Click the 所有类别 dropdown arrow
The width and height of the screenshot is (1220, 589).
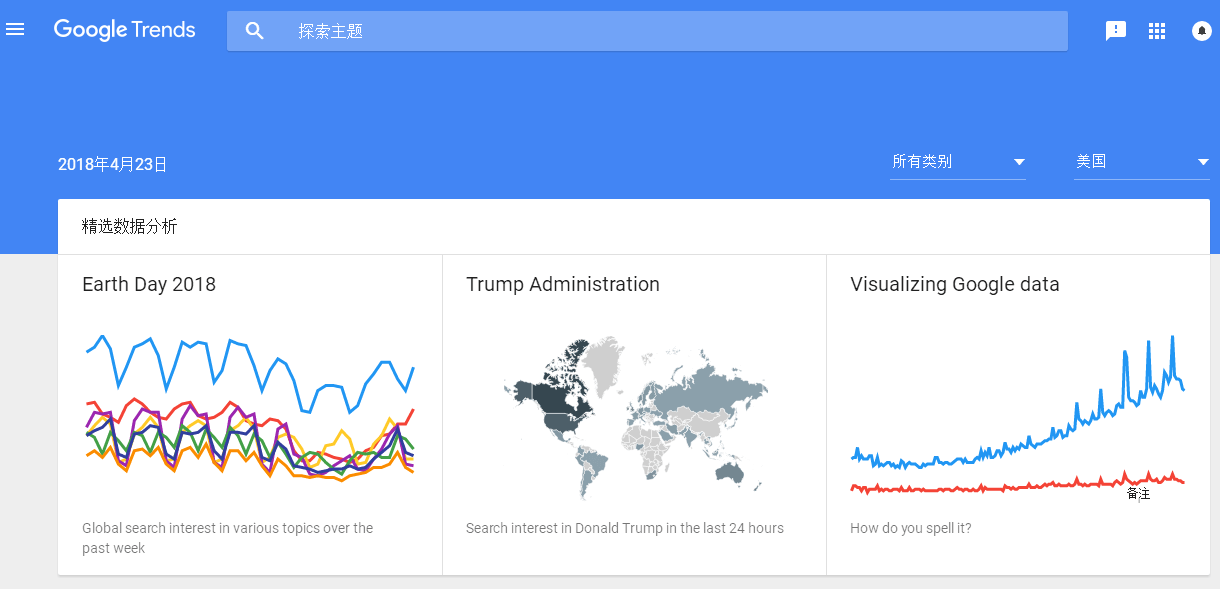1019,163
